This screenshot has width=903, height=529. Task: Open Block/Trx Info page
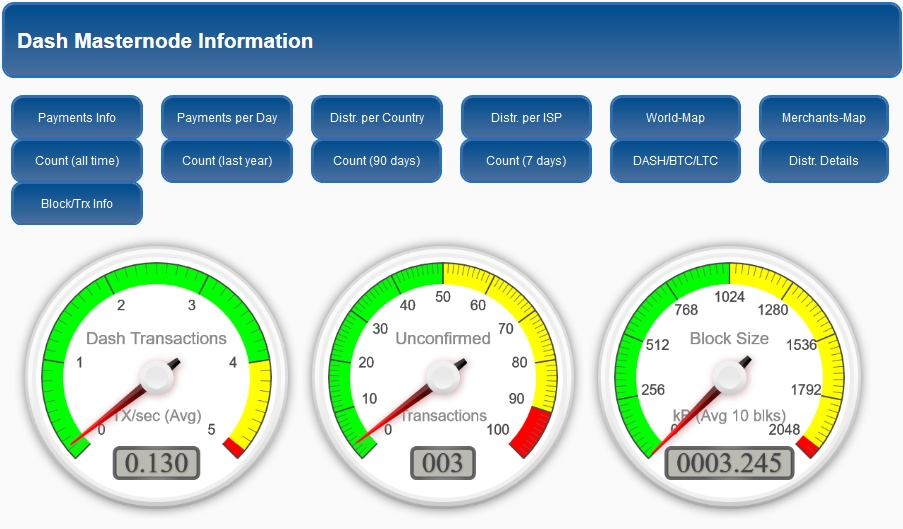[x=77, y=204]
